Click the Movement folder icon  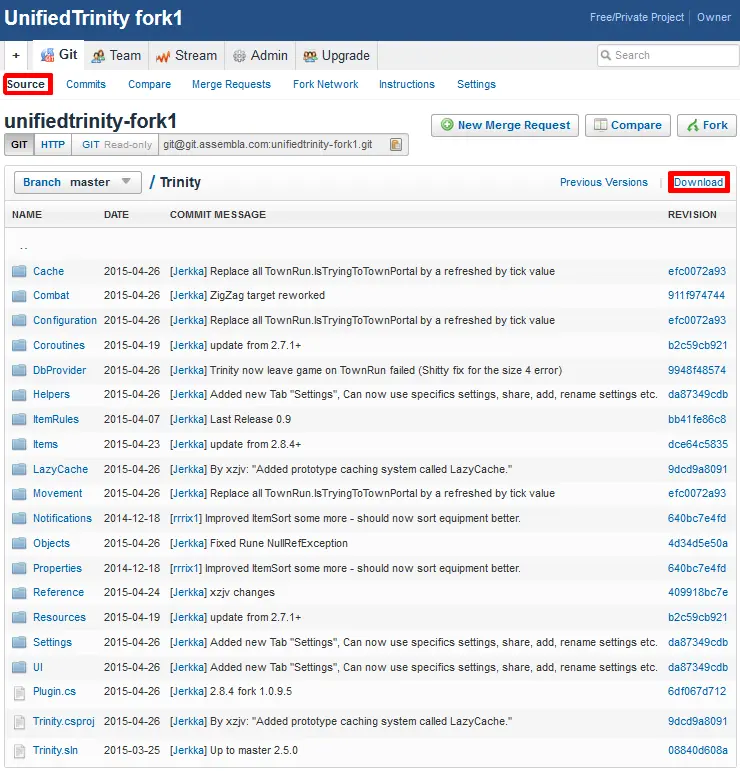pos(19,494)
